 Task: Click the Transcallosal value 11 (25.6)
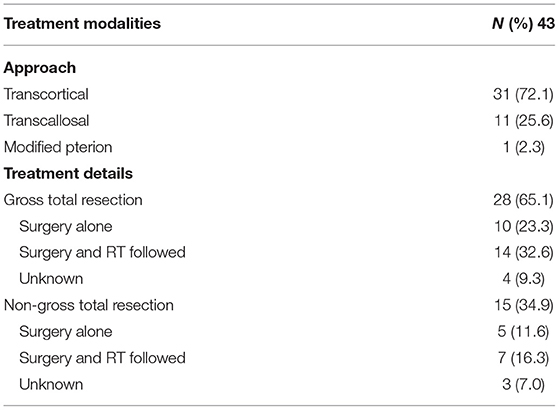(524, 121)
